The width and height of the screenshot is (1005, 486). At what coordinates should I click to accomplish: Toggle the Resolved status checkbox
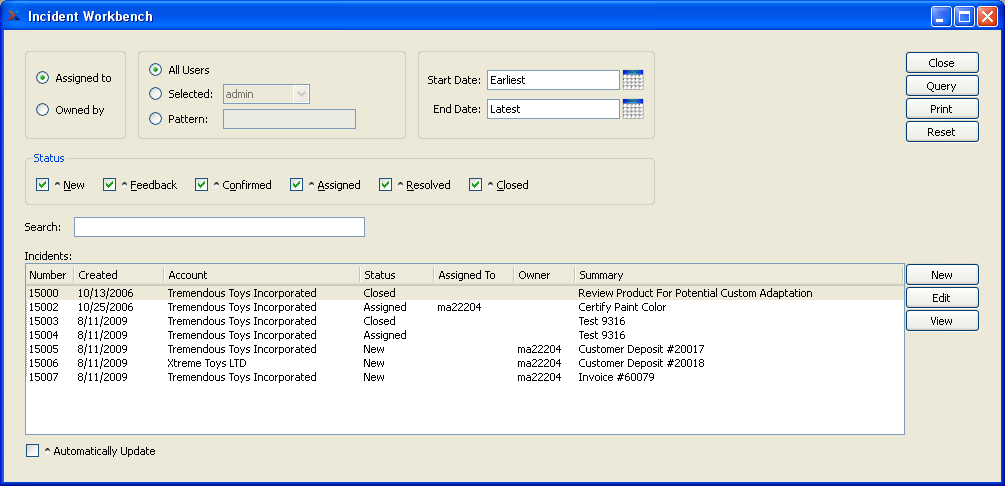(x=386, y=185)
